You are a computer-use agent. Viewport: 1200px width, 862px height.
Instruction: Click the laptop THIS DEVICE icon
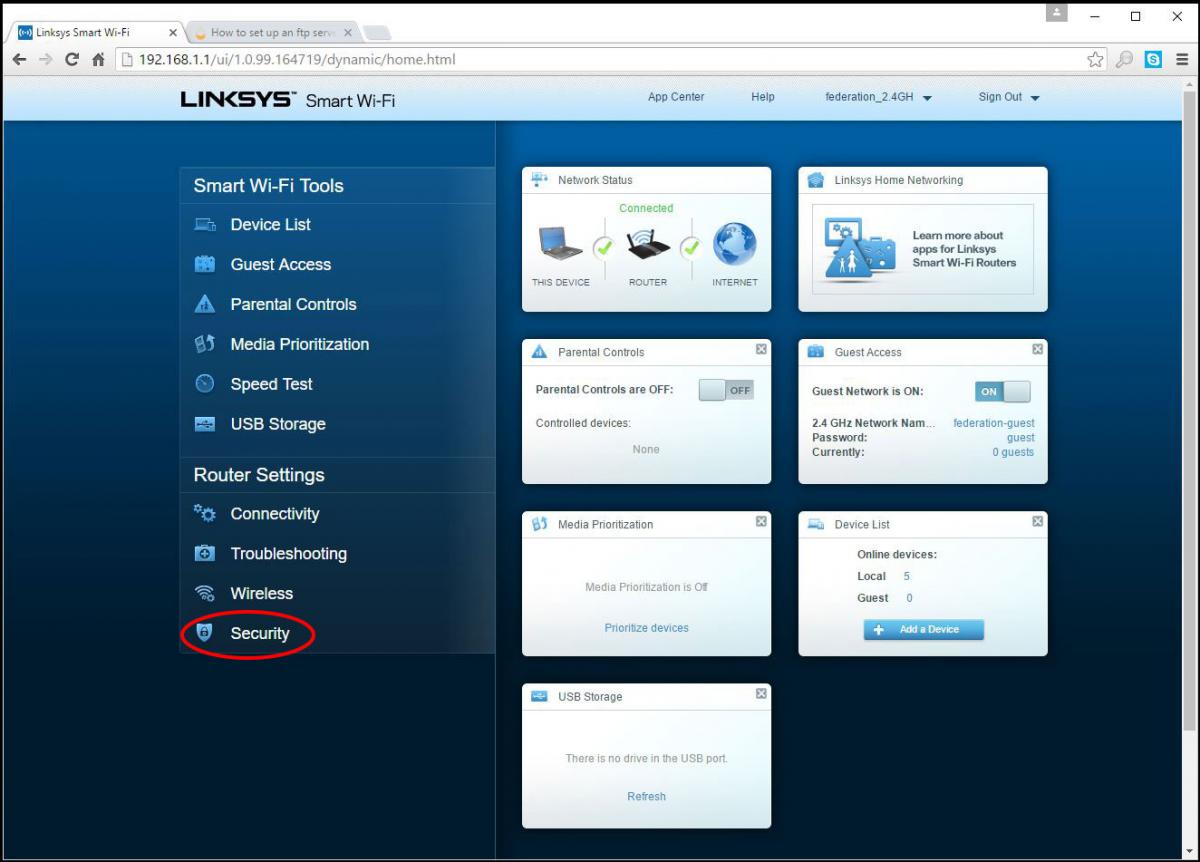tap(561, 243)
